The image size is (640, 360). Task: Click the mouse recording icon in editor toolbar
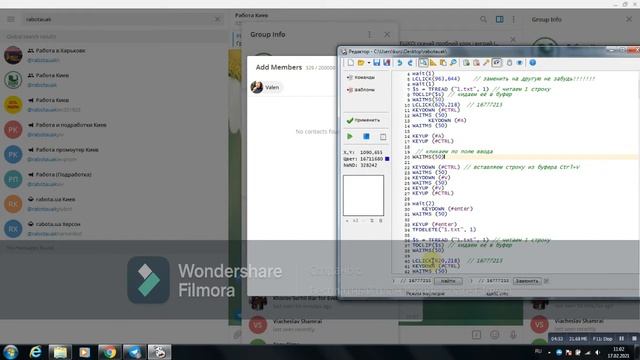pyautogui.click(x=509, y=63)
